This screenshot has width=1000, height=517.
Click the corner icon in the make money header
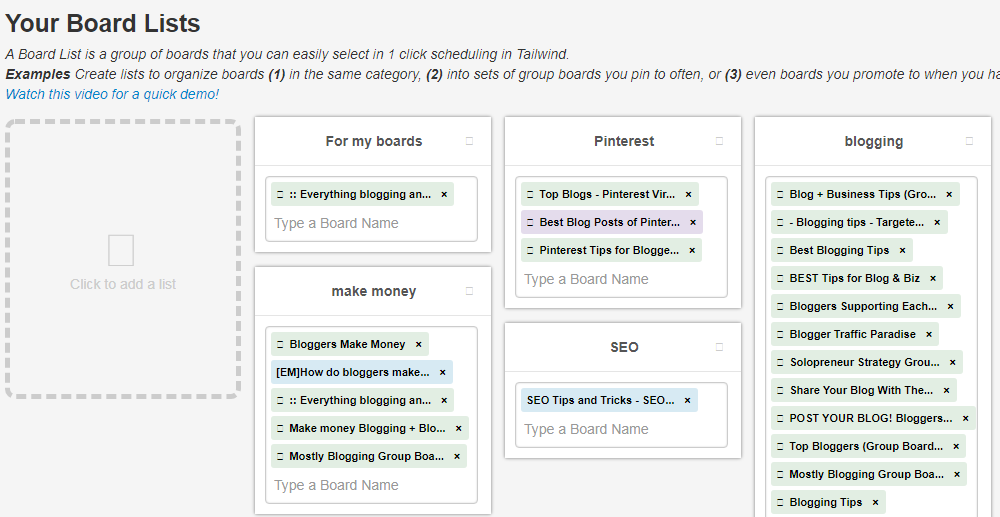(x=469, y=291)
